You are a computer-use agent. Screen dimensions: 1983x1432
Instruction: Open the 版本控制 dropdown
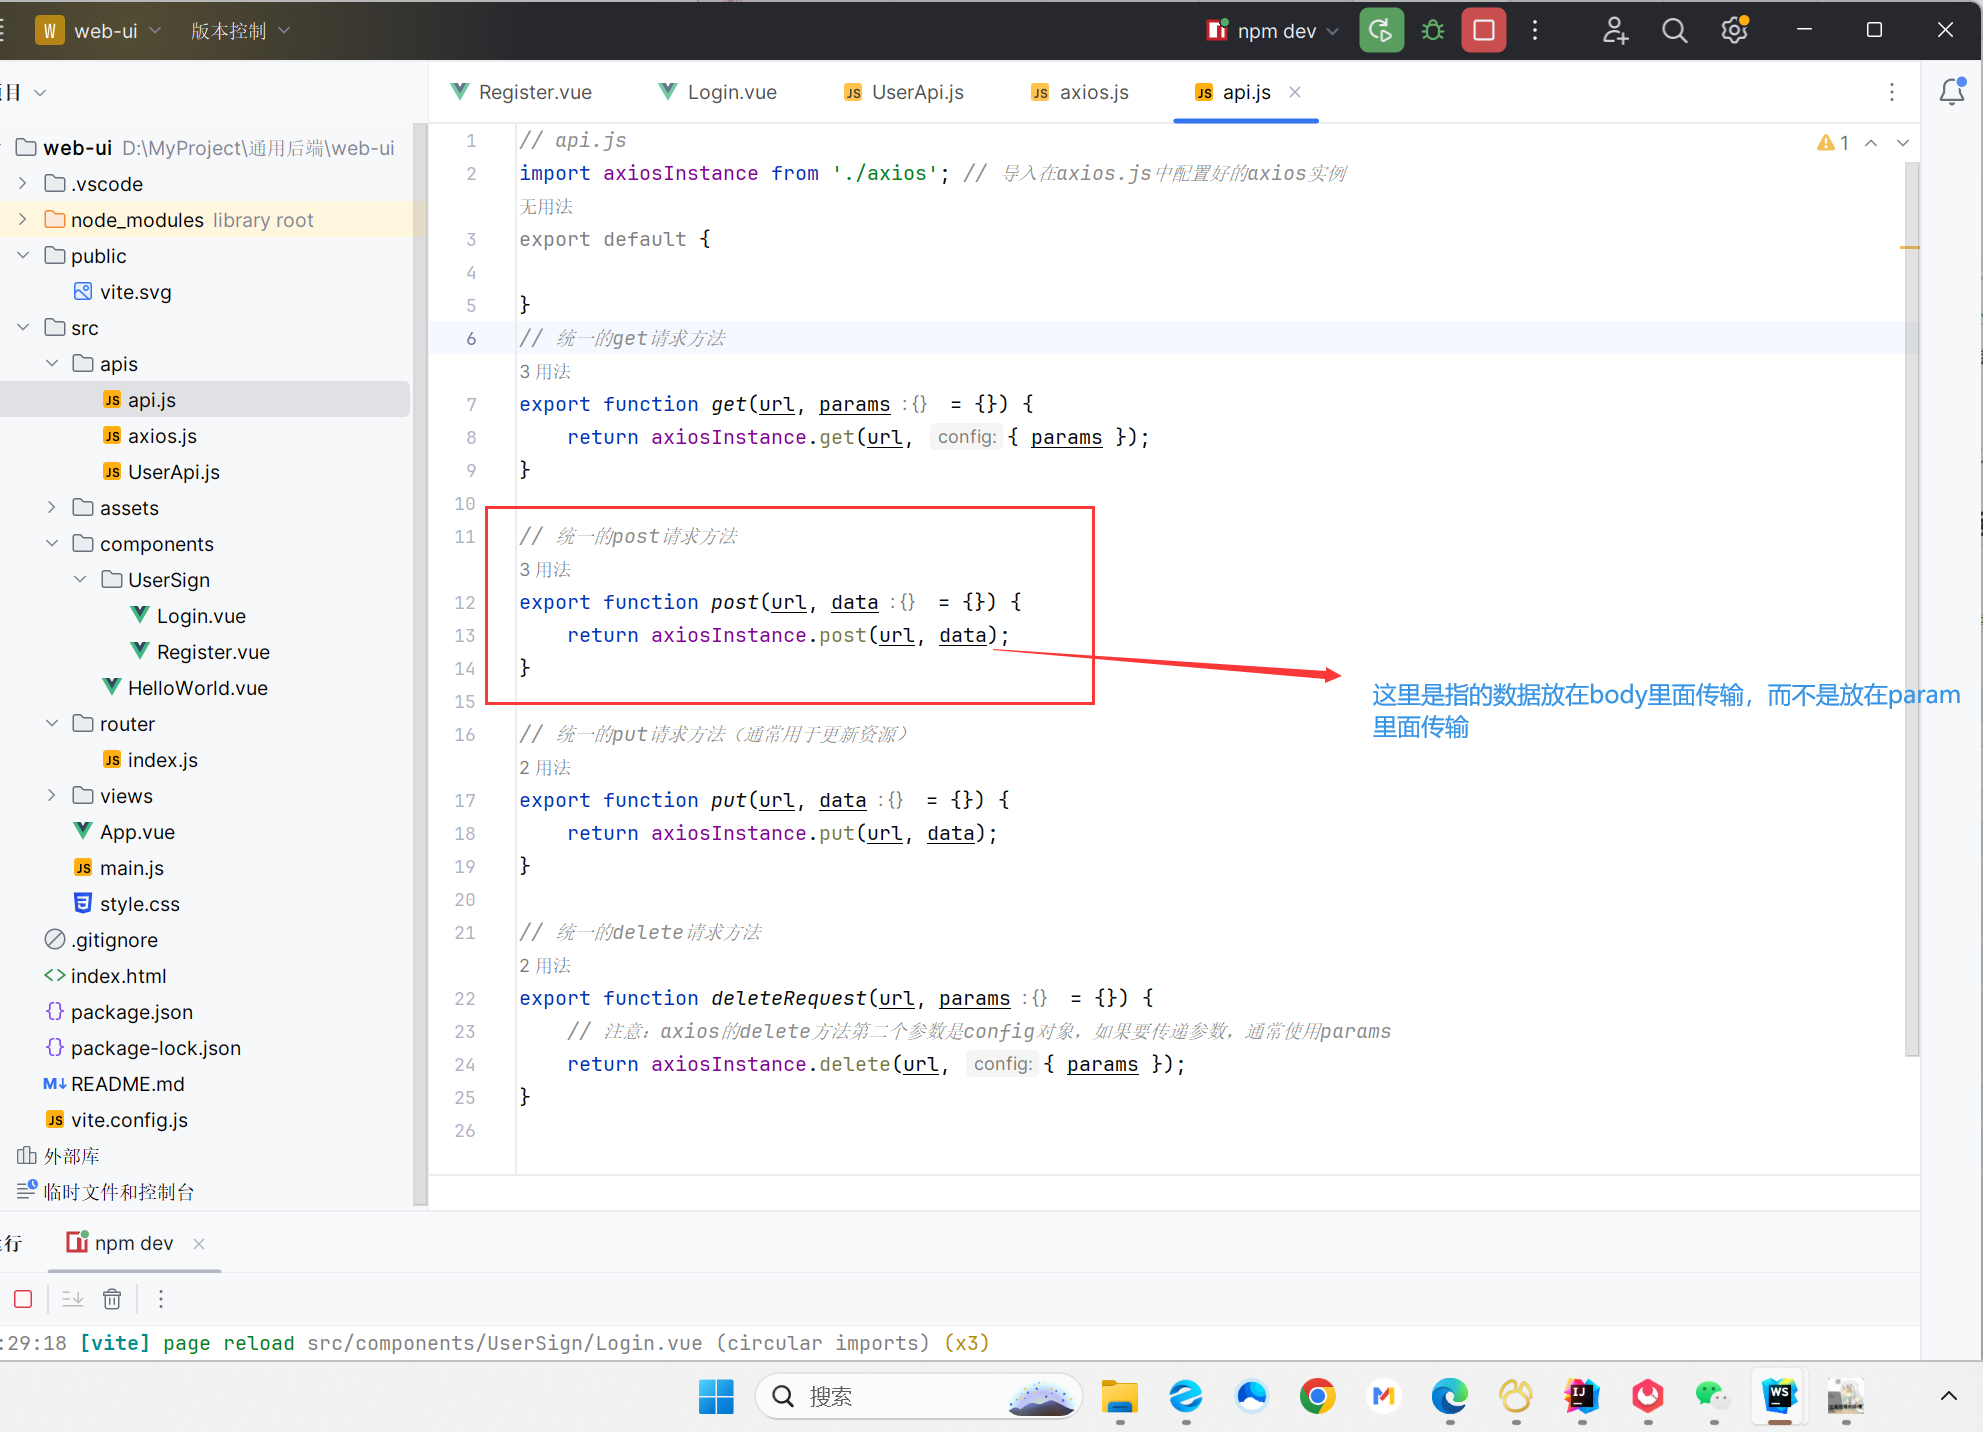[x=241, y=31]
